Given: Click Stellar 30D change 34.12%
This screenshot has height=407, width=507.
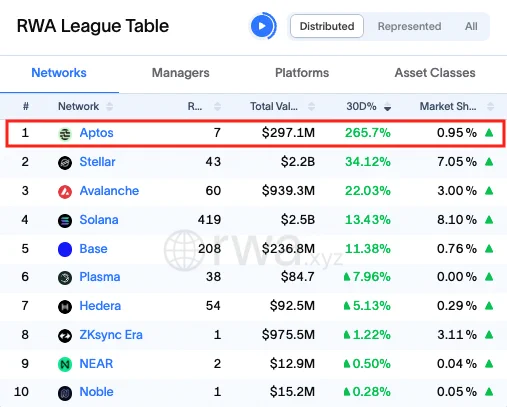Looking at the screenshot, I should click(x=368, y=162).
